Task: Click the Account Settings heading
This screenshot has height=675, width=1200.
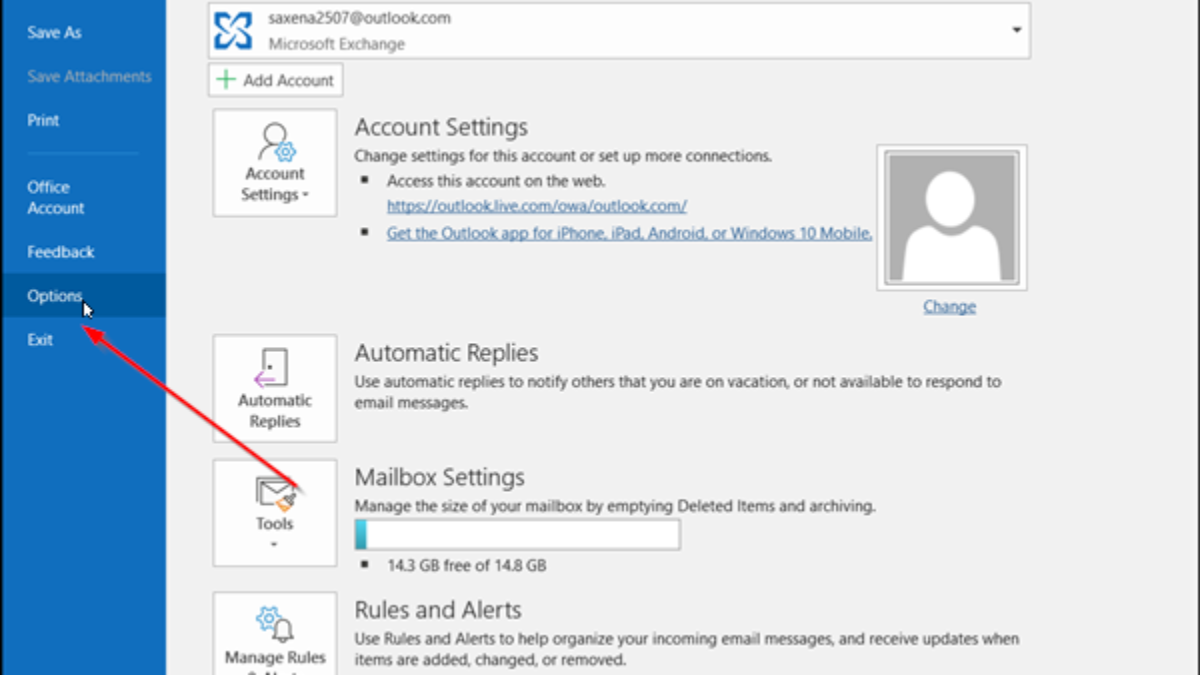Action: pos(441,128)
